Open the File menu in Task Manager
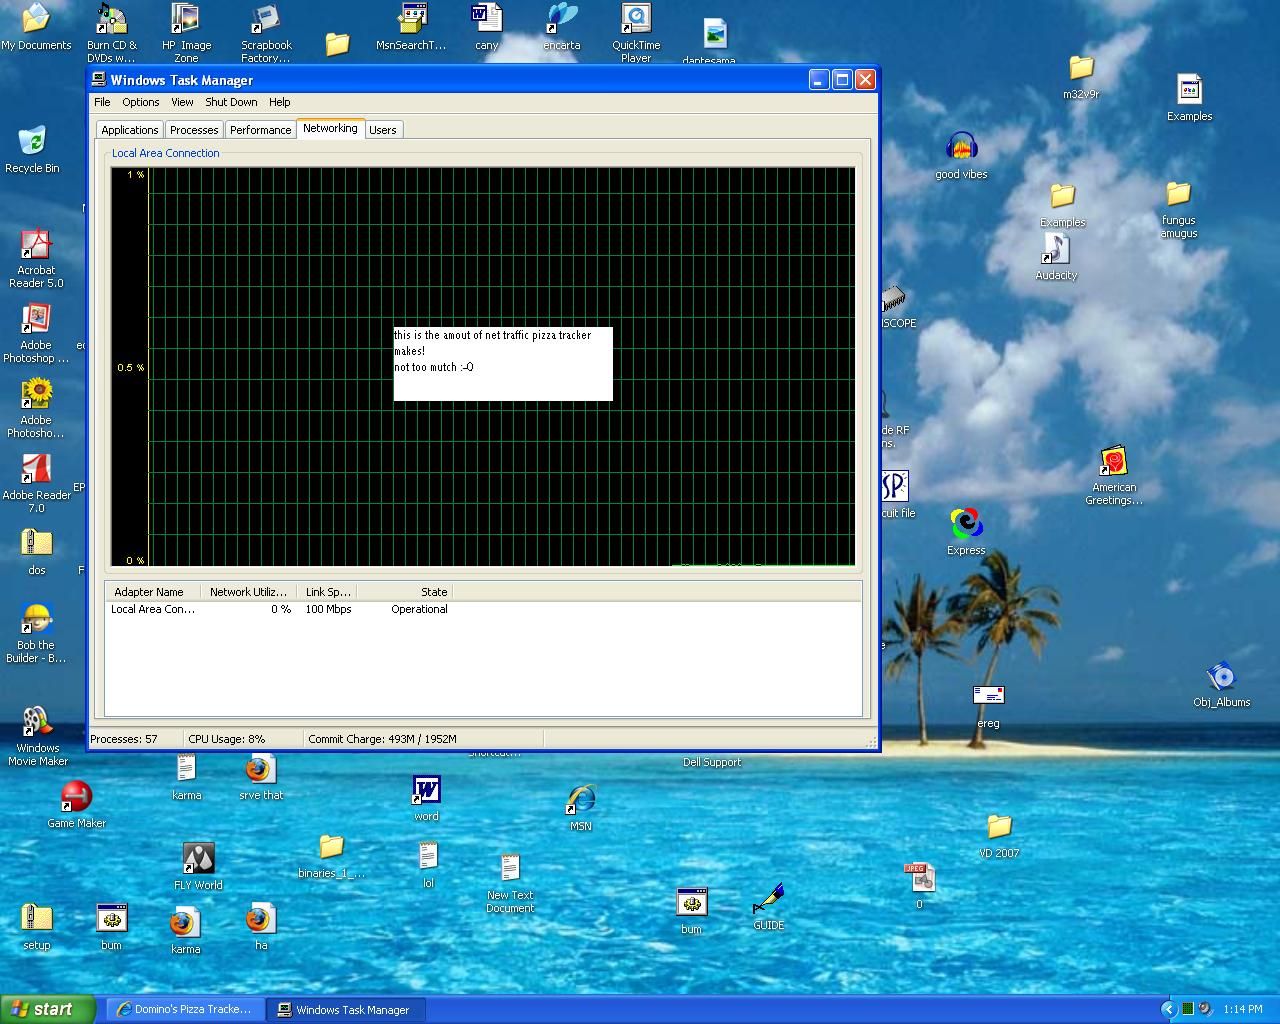This screenshot has height=1024, width=1280. click(102, 102)
